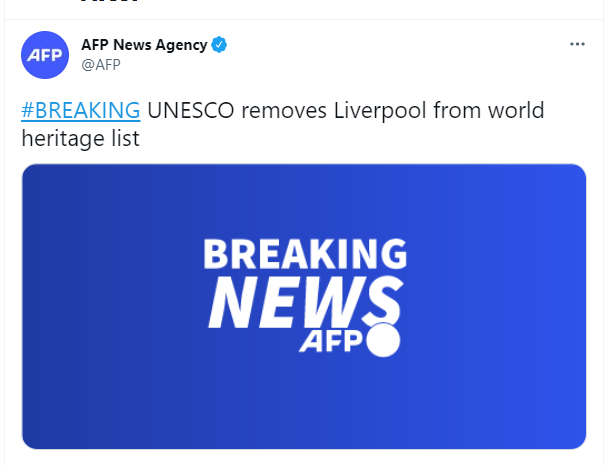Click the words 'heritage list' in tweet

(80, 139)
